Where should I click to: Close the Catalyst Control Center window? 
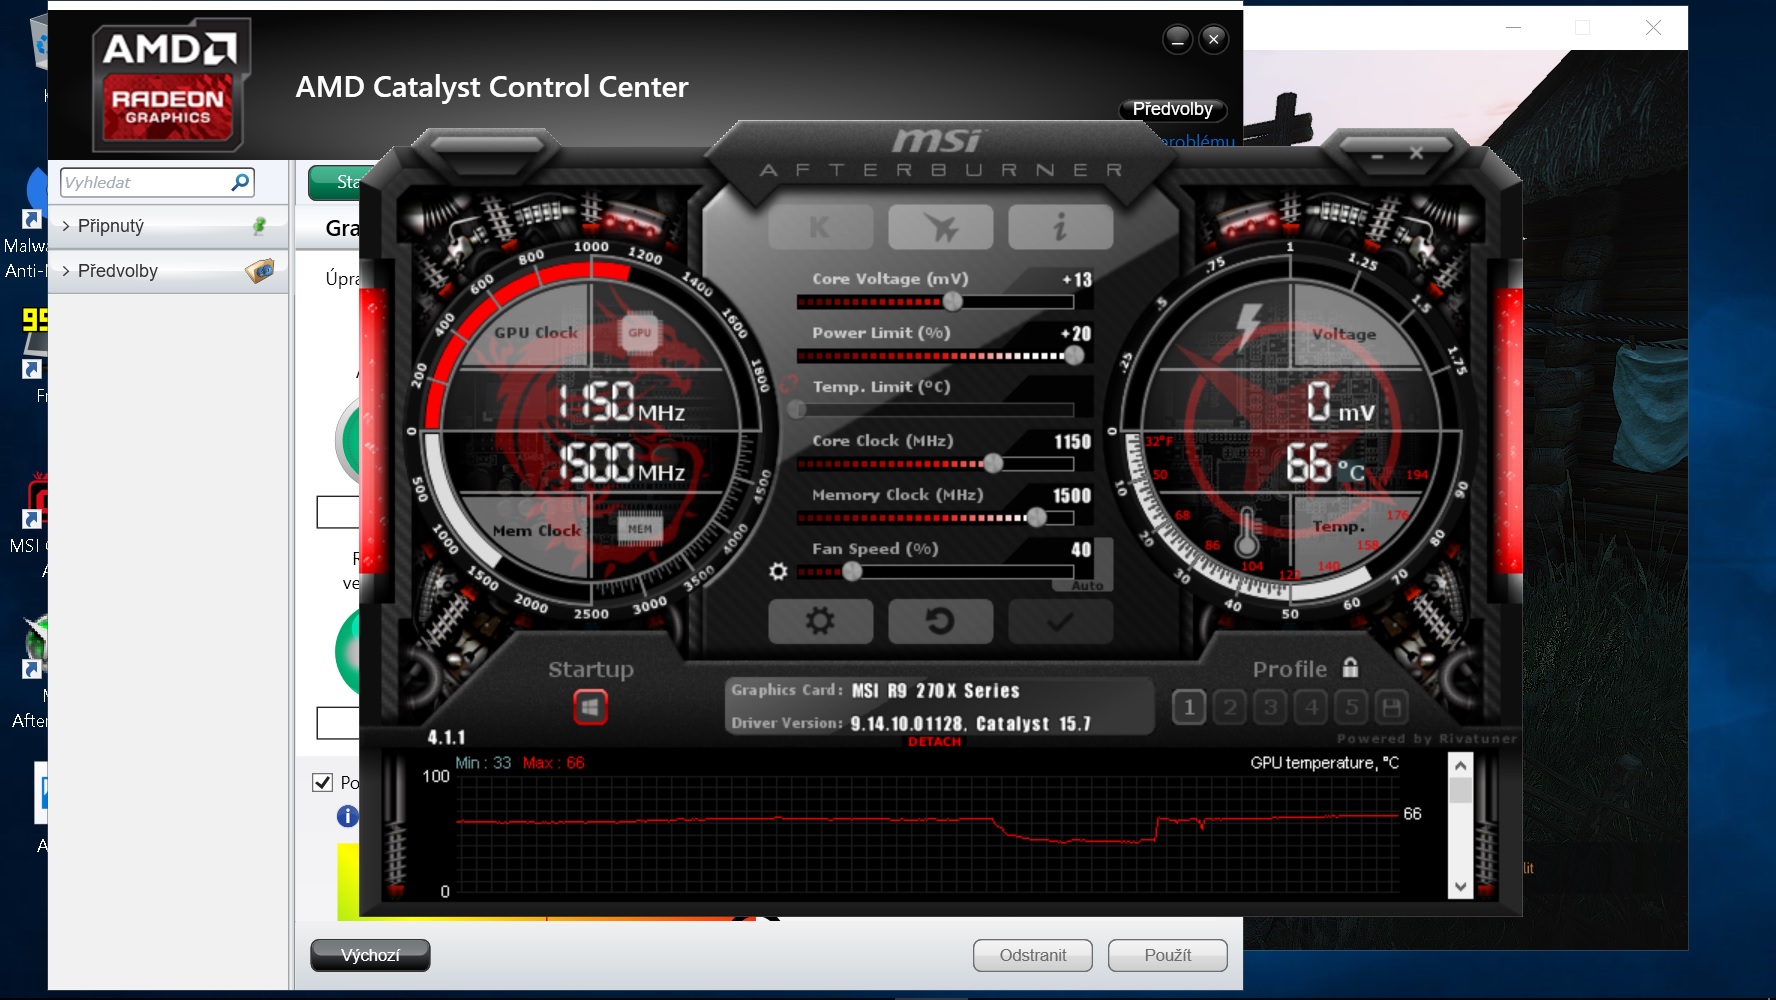pos(1213,39)
